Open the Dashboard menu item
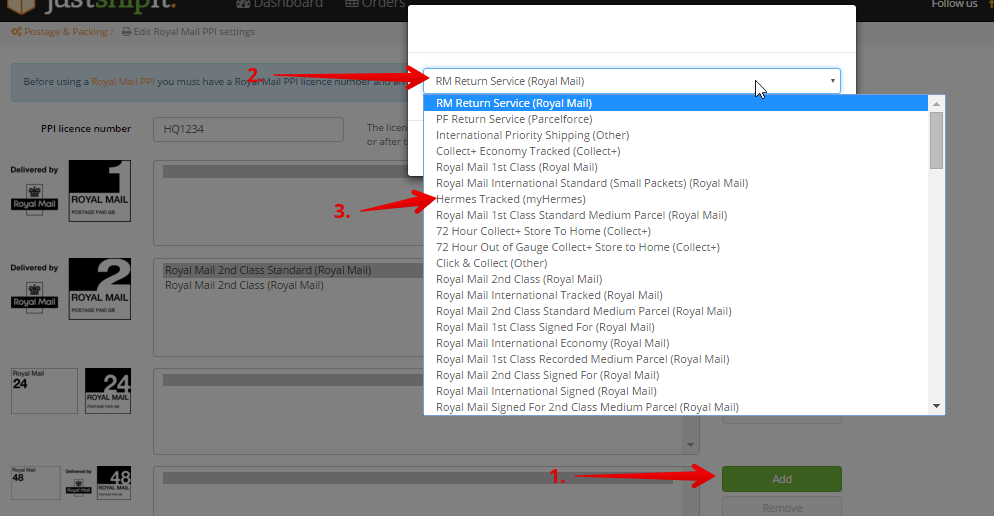Viewport: 994px width, 516px height. pyautogui.click(x=279, y=4)
